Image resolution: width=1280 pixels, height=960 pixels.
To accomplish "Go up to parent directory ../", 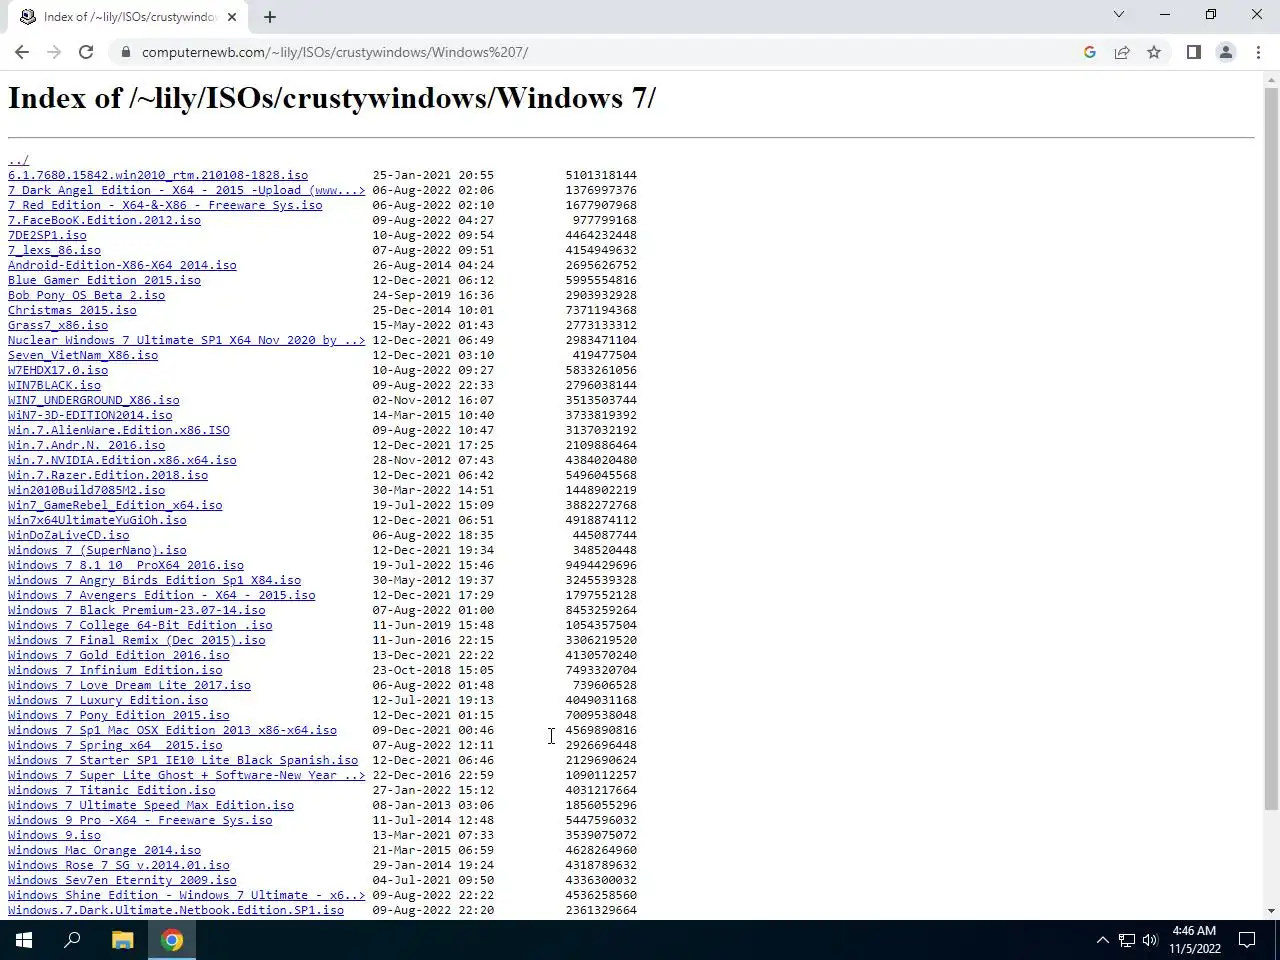I will tap(19, 160).
